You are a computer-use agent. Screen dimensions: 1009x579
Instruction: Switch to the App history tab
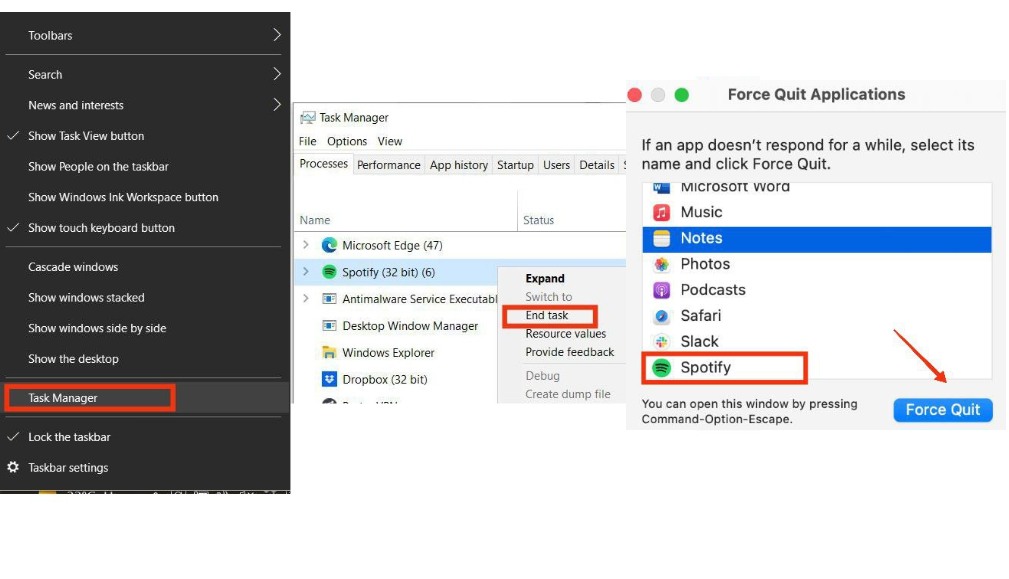coord(459,165)
